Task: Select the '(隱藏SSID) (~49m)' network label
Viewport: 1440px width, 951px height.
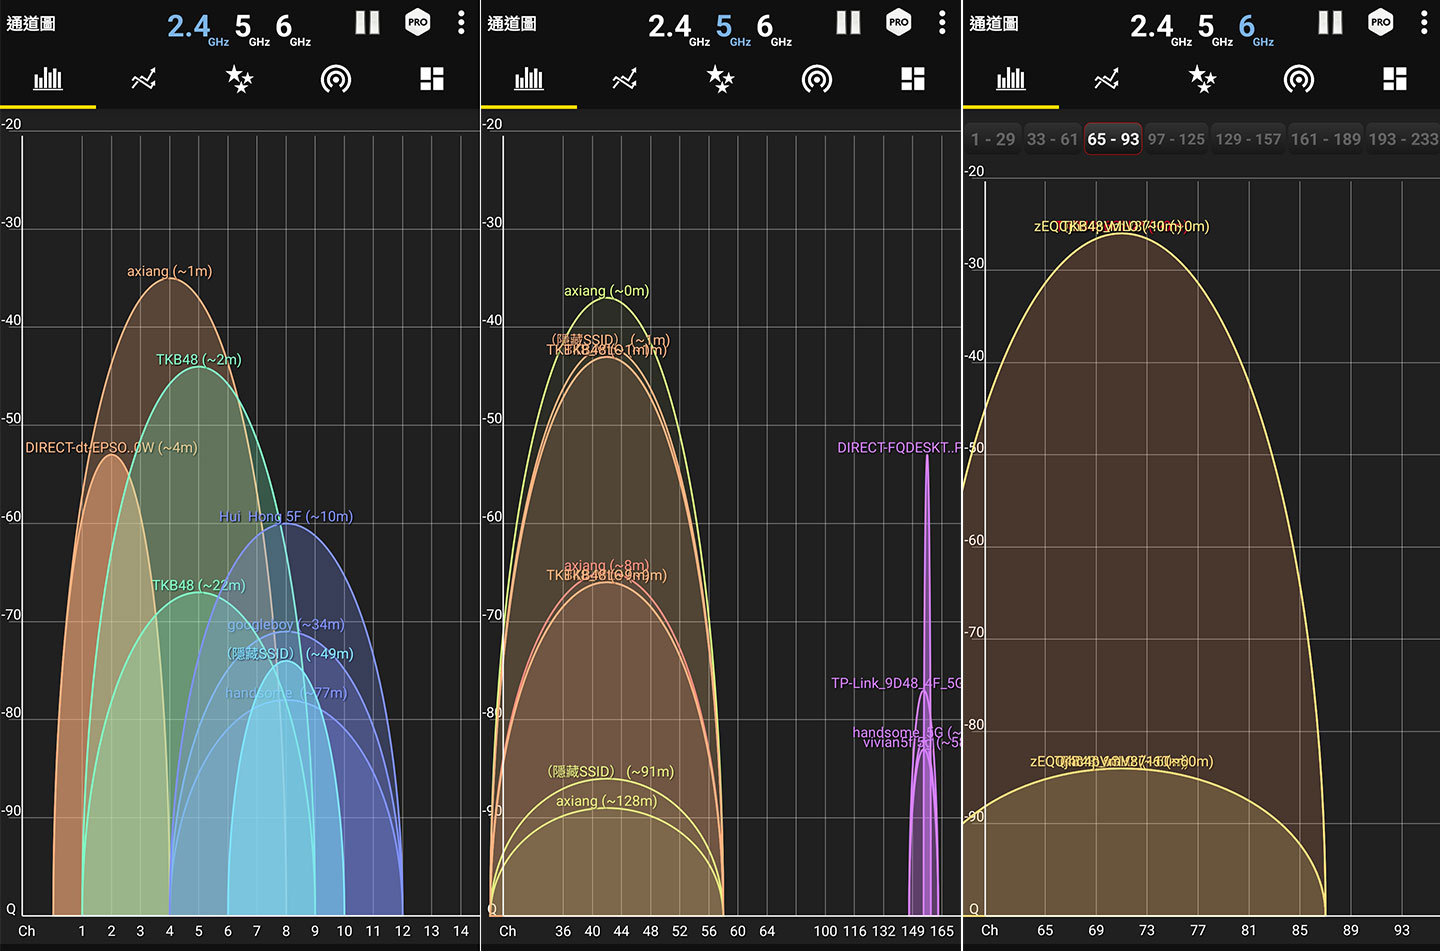Action: [x=291, y=653]
